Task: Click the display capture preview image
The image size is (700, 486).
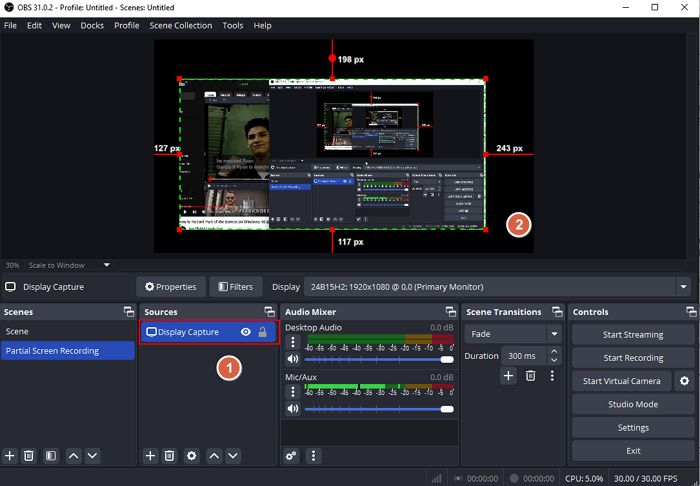Action: (332, 154)
